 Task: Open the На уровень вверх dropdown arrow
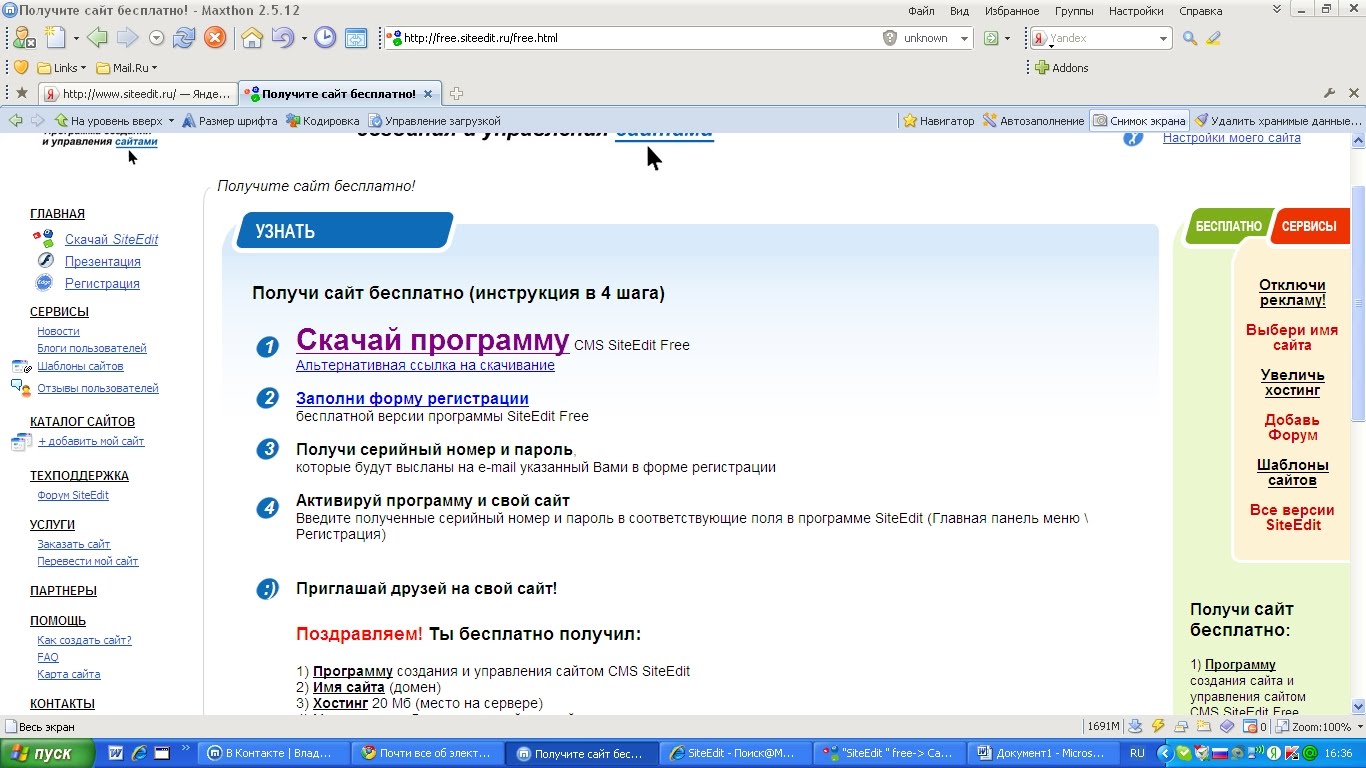point(171,121)
